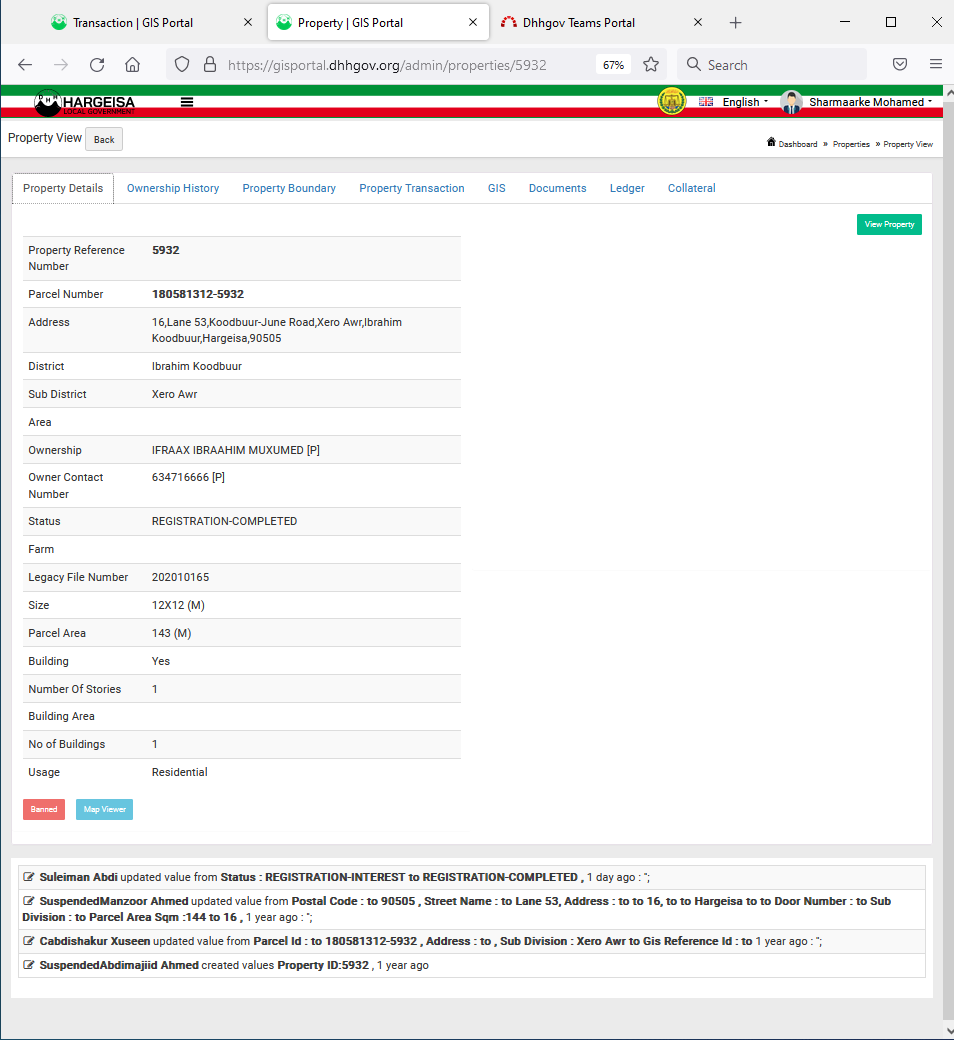Open the English language dropdown
The width and height of the screenshot is (954, 1040).
(745, 102)
